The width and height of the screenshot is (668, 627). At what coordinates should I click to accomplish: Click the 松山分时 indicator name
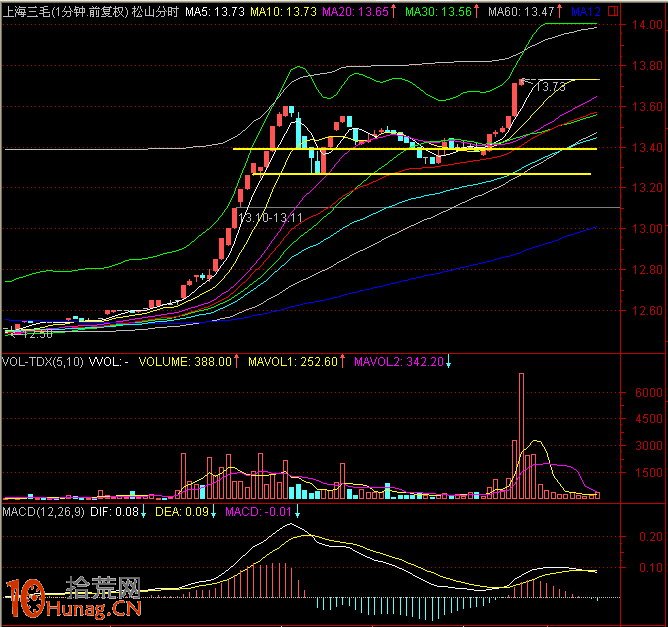click(155, 12)
